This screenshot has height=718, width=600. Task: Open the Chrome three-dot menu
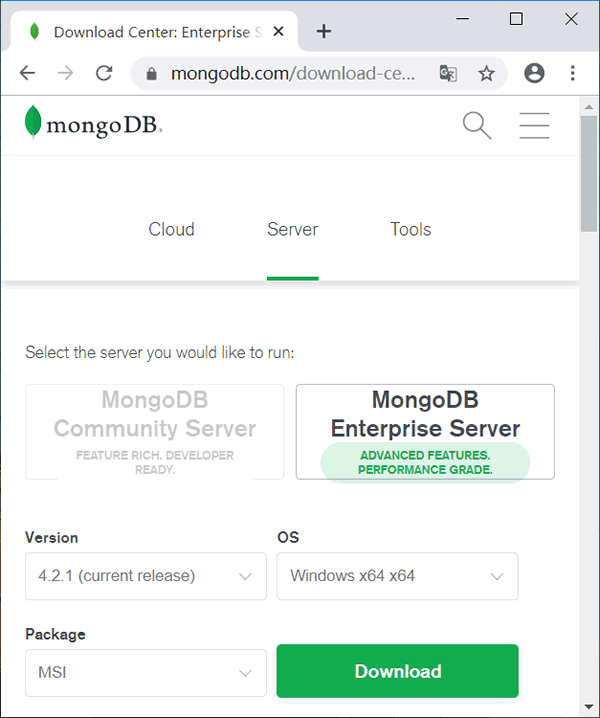573,73
